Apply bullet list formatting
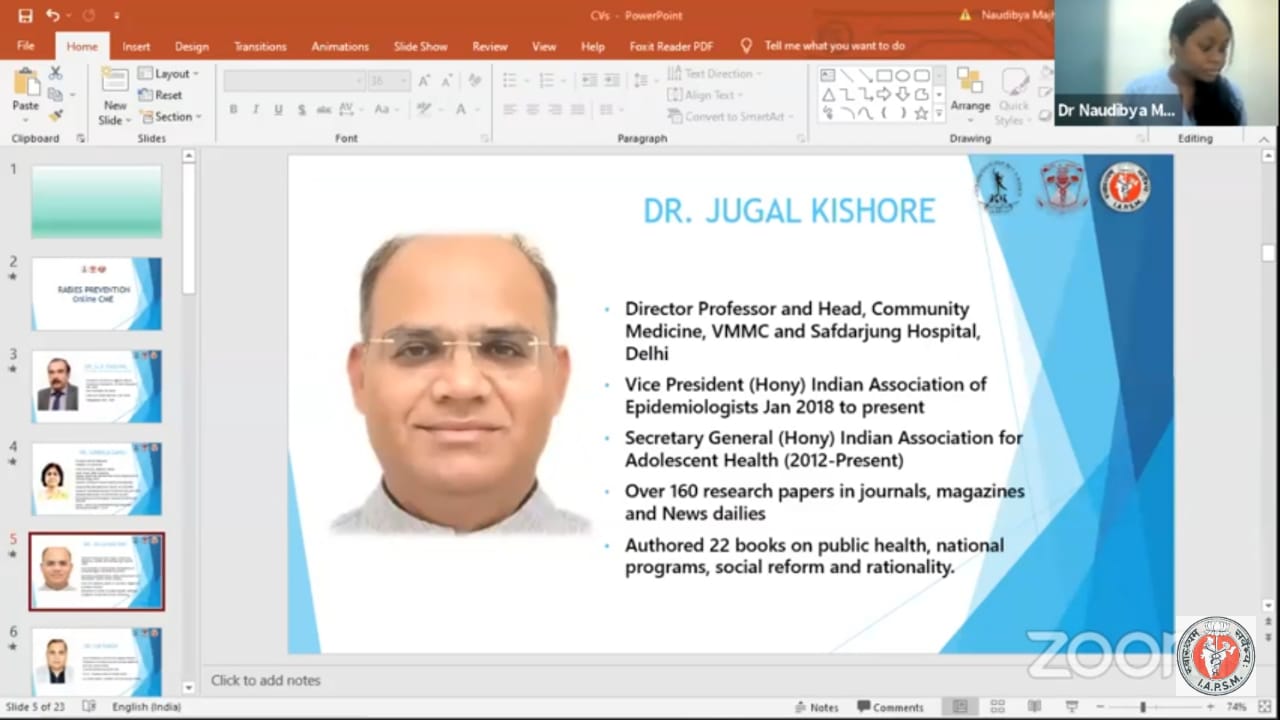 pos(512,80)
